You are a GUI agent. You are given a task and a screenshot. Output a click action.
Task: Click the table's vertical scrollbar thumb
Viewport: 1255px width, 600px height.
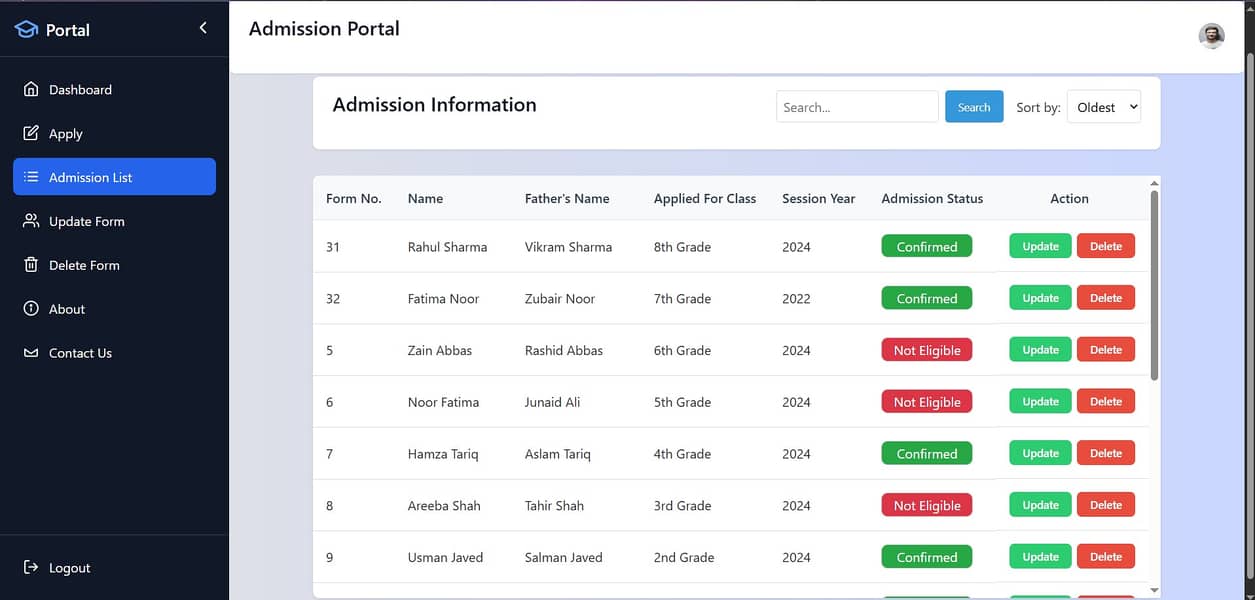[1154, 285]
